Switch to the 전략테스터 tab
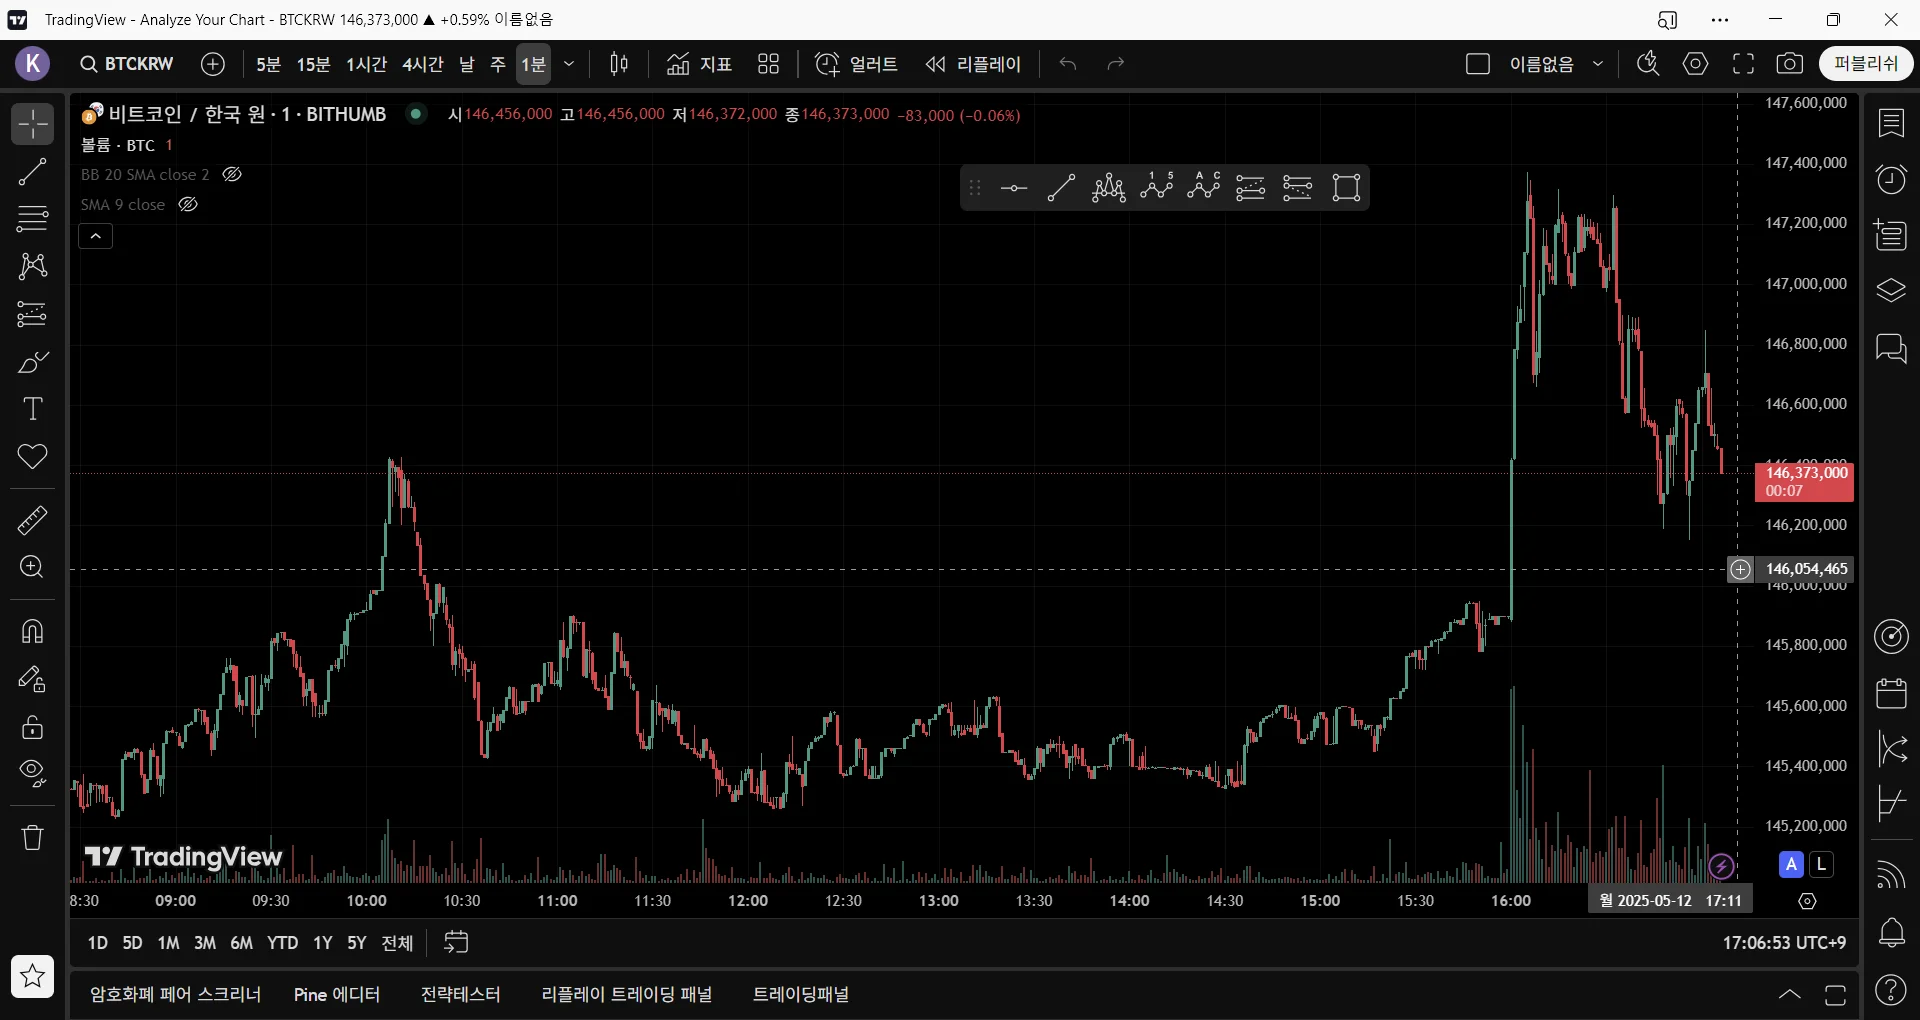Image resolution: width=1920 pixels, height=1020 pixels. tap(460, 994)
